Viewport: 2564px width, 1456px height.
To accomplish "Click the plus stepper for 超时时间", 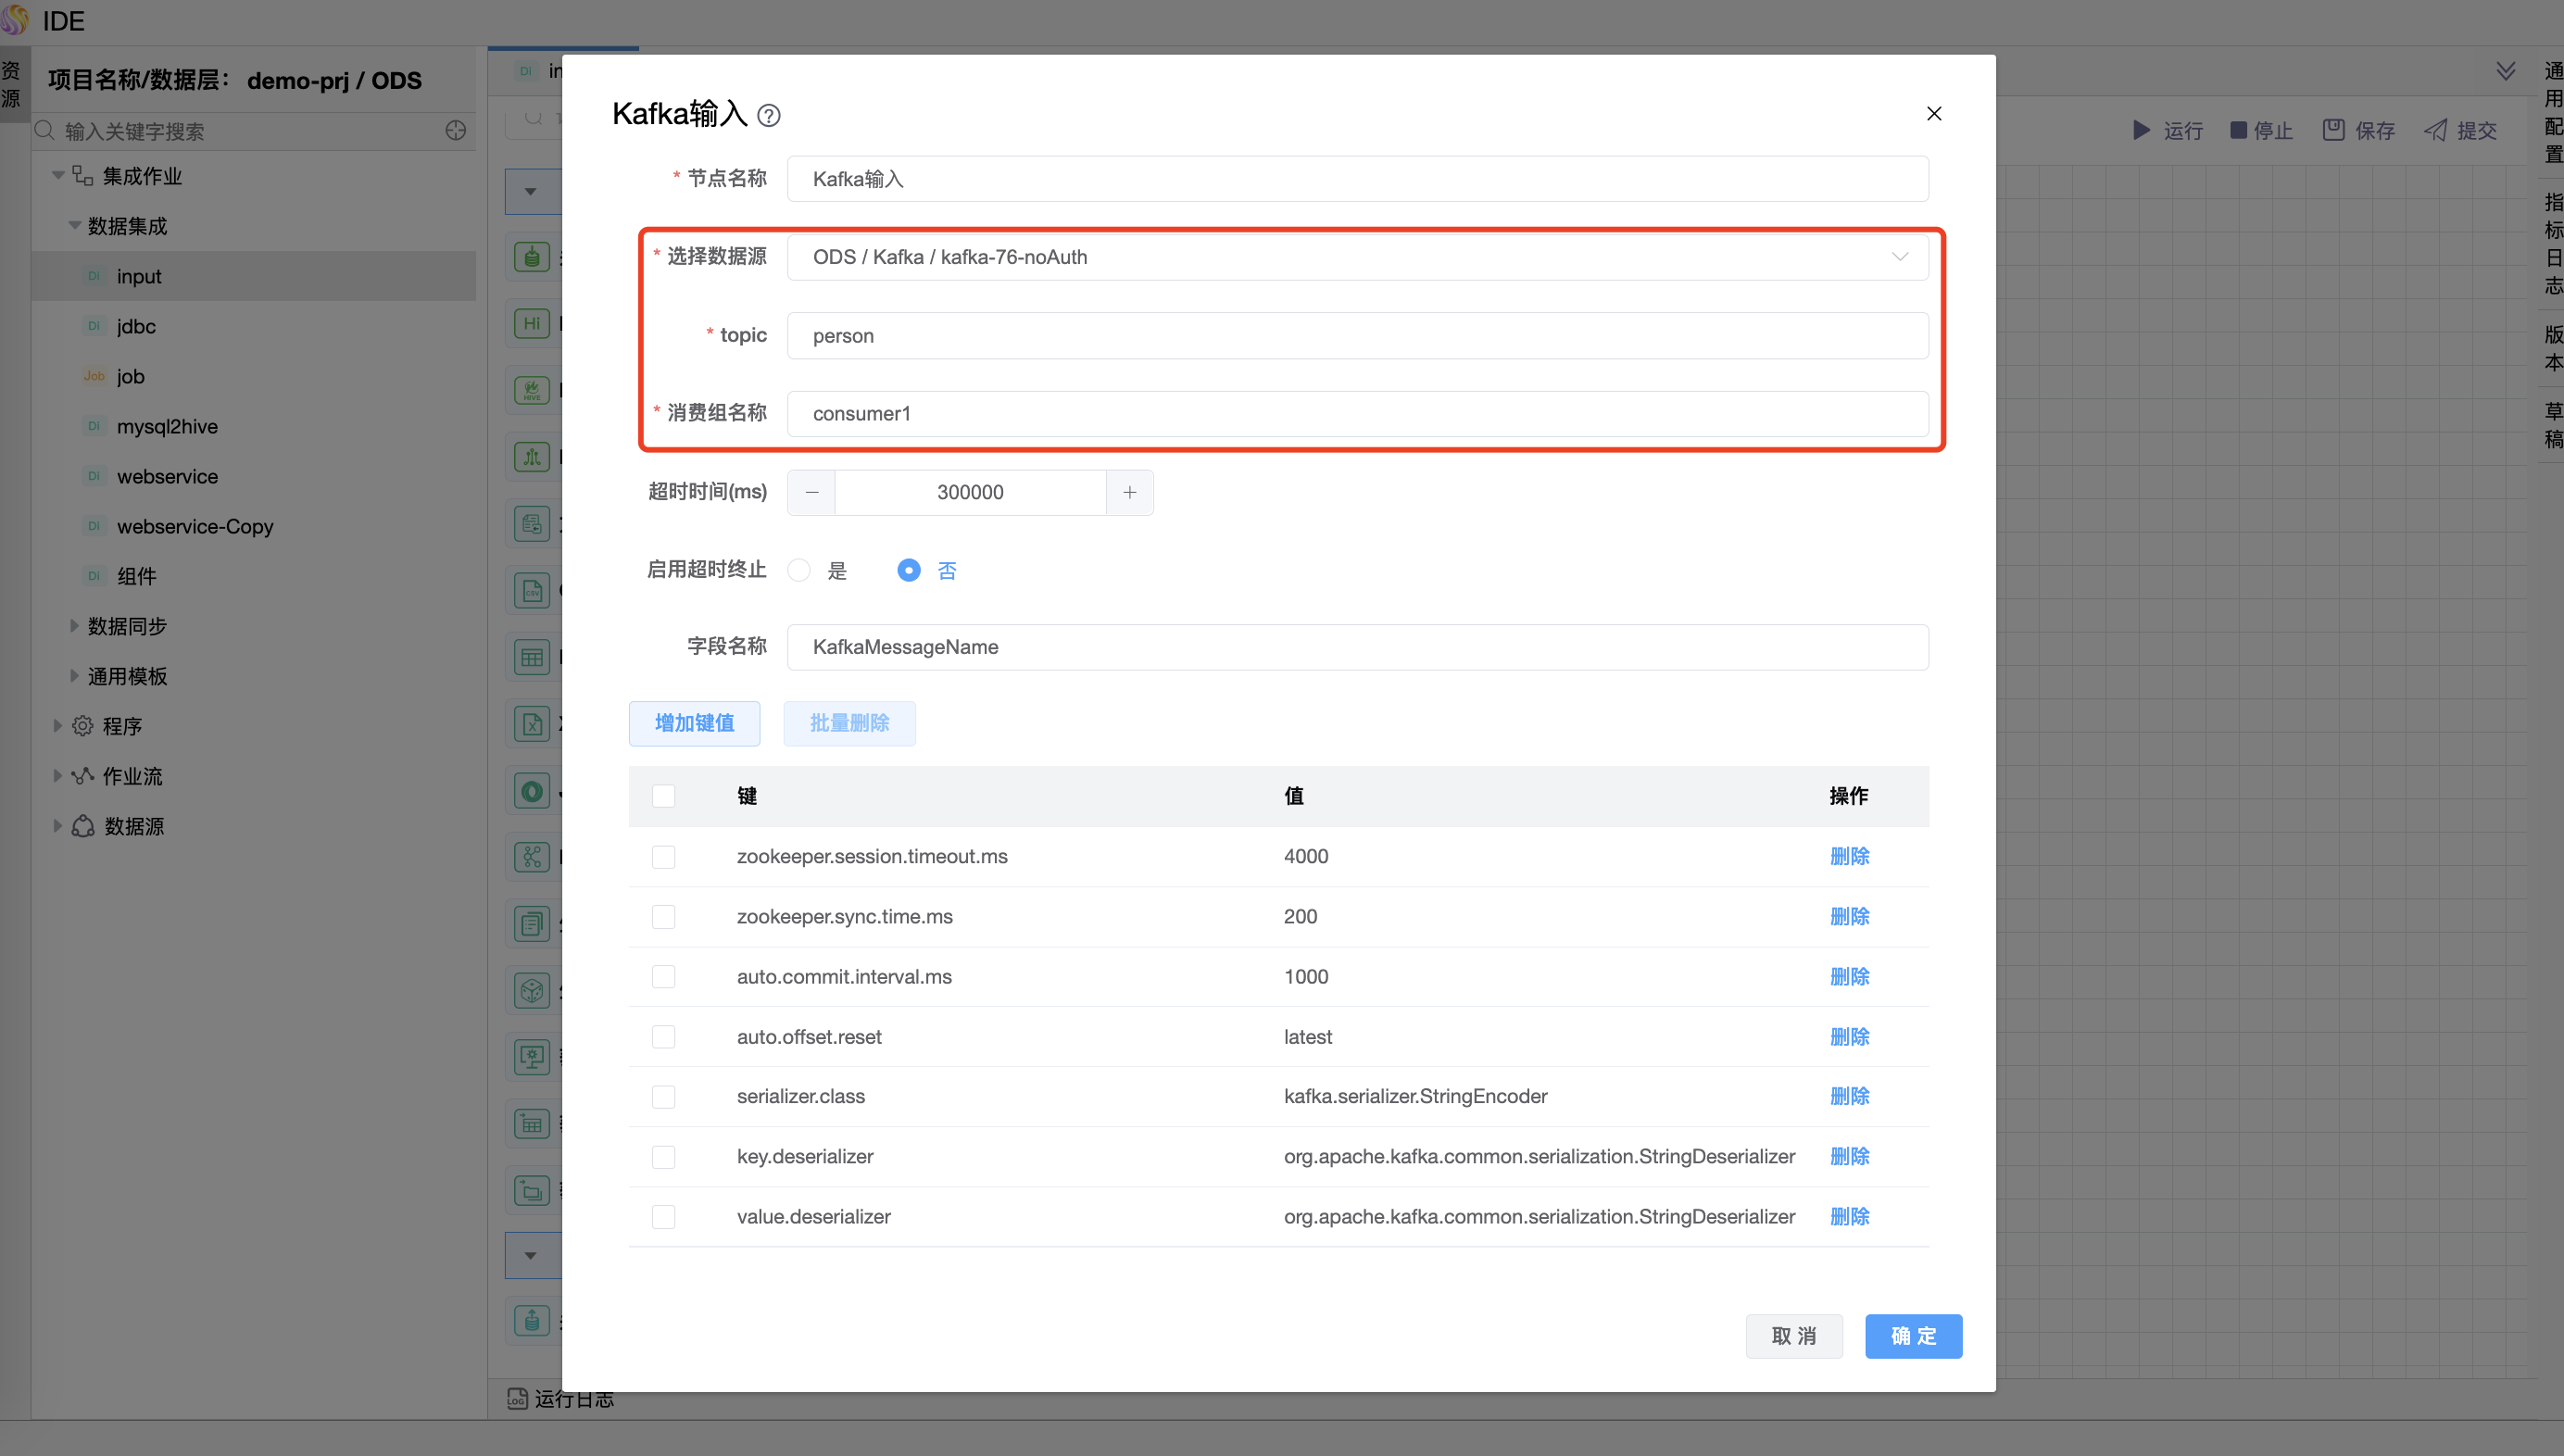I will pyautogui.click(x=1129, y=492).
